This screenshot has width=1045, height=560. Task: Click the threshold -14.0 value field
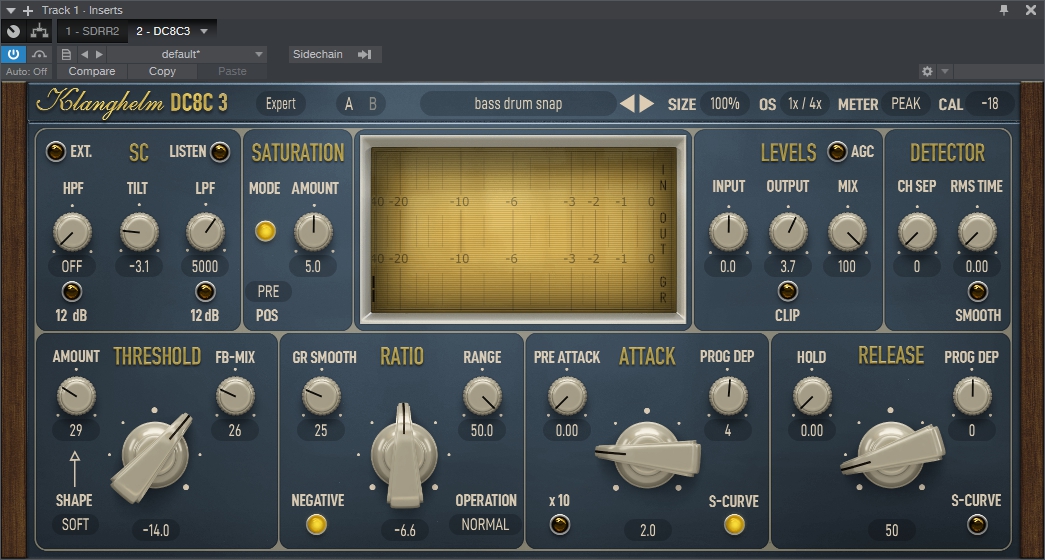coord(156,531)
